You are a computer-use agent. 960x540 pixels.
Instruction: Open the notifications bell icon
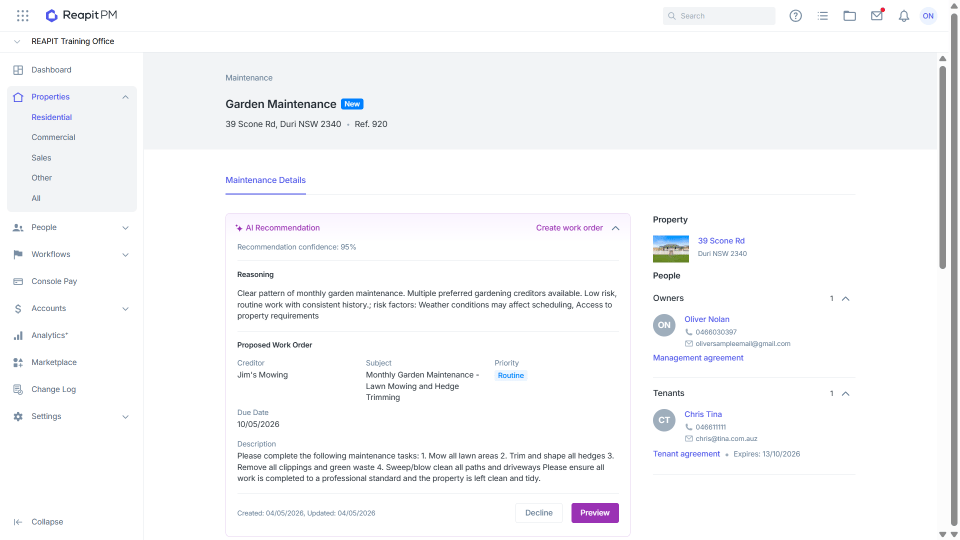[904, 16]
